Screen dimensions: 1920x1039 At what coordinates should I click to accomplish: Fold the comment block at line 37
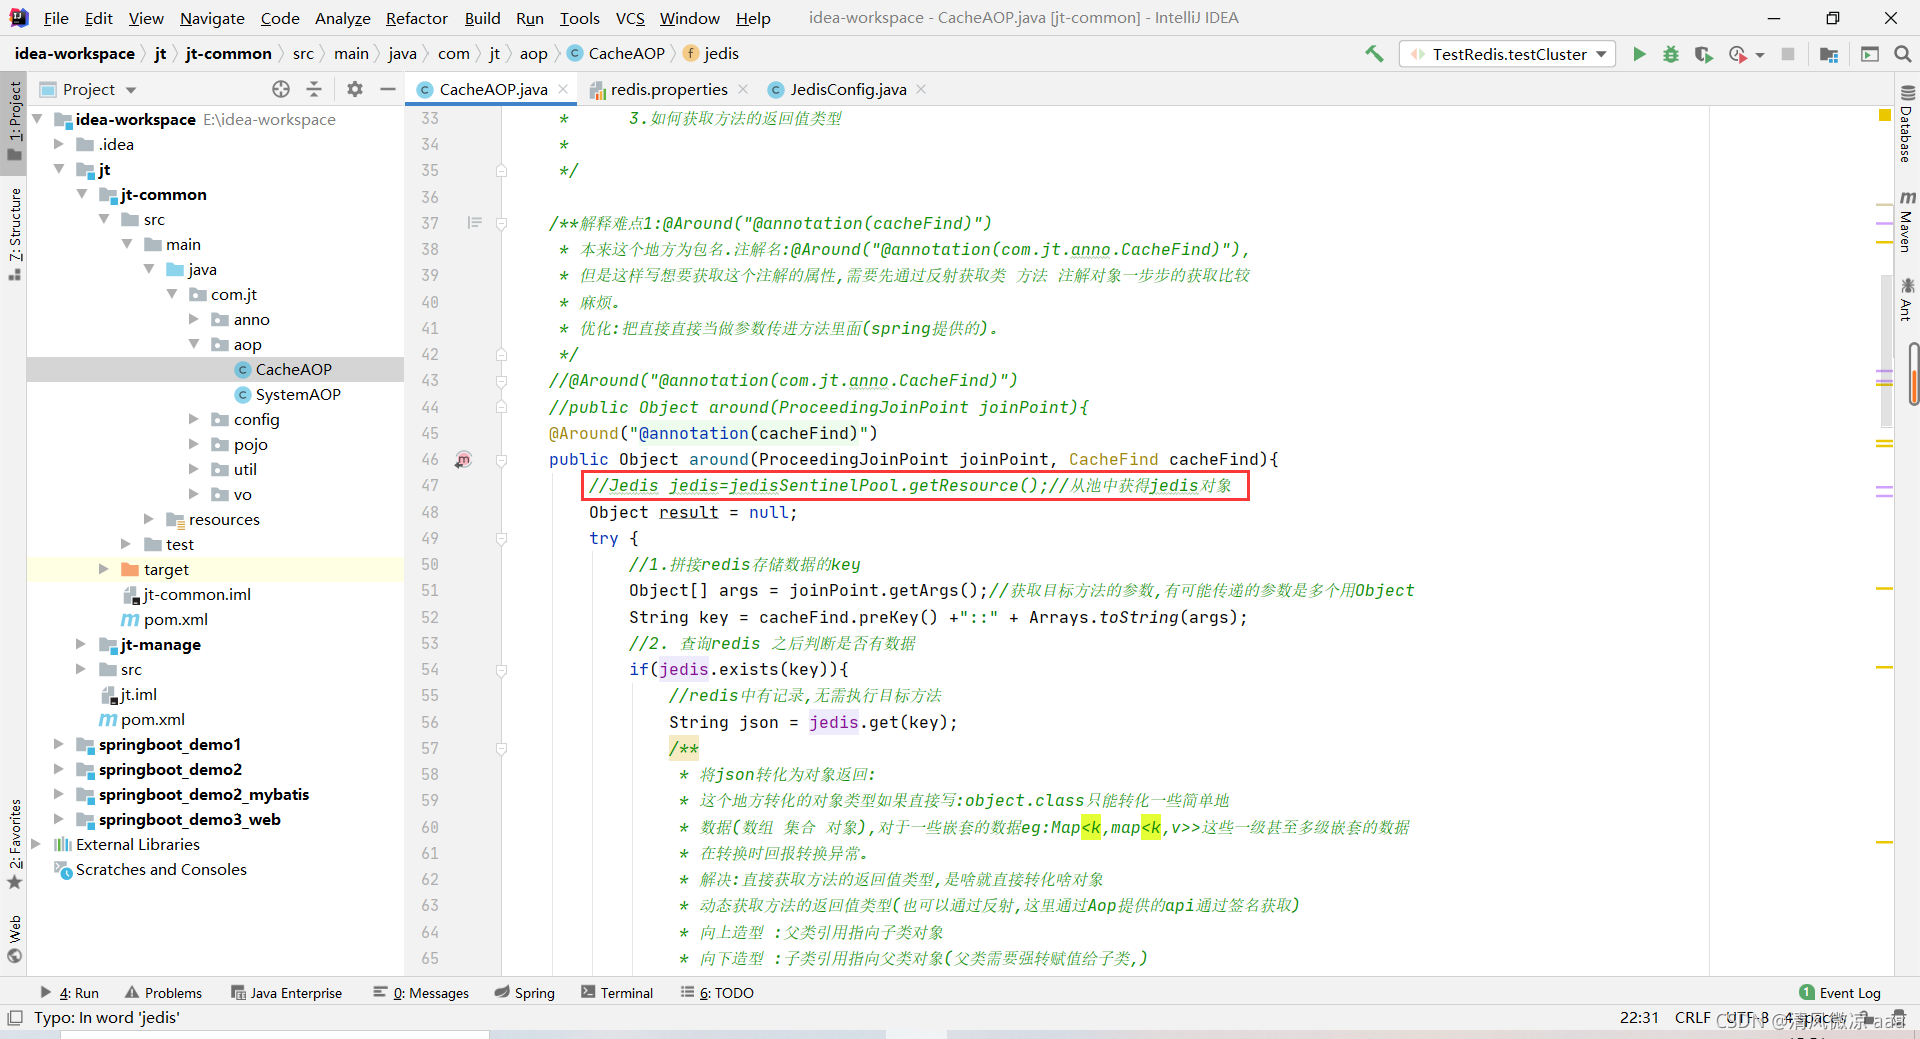point(501,223)
